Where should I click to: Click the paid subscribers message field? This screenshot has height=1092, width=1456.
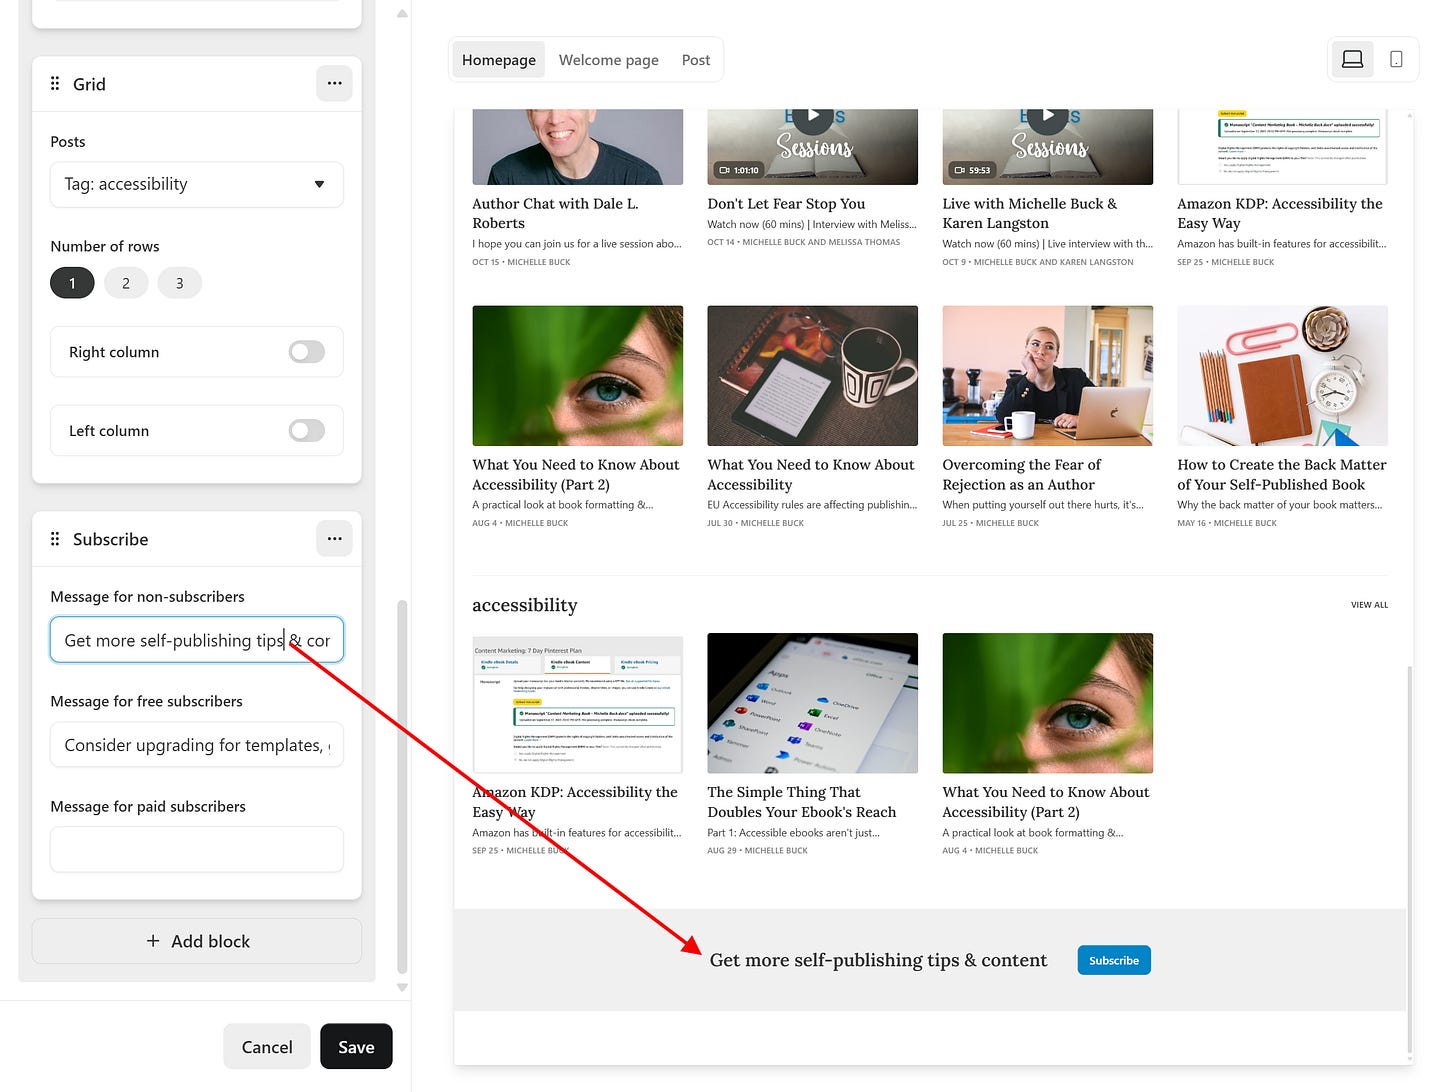coord(196,849)
